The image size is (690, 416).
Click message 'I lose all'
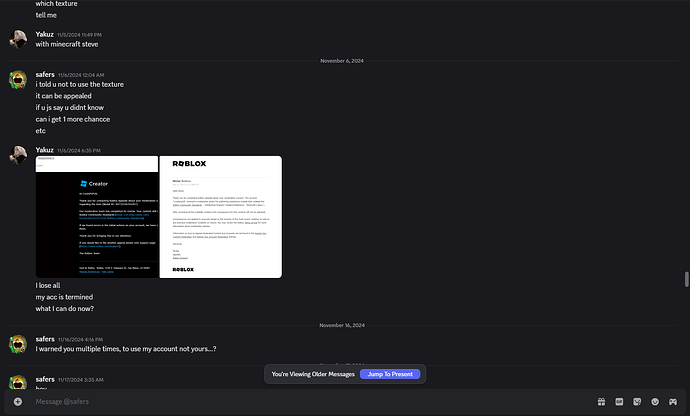pyautogui.click(x=48, y=285)
